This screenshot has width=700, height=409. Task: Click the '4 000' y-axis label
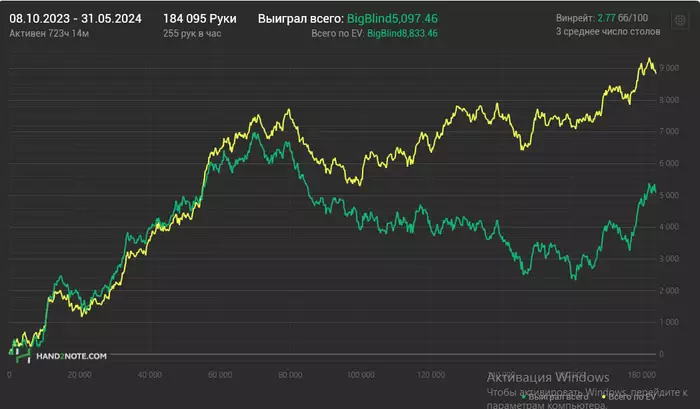[x=669, y=227]
